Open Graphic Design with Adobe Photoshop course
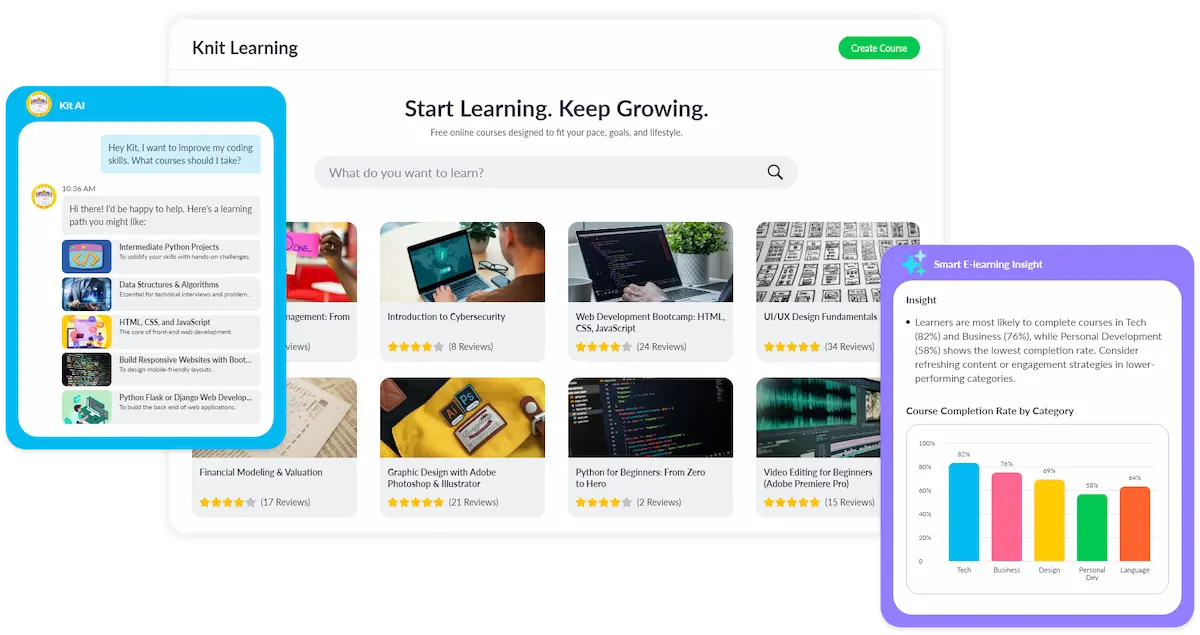The width and height of the screenshot is (1200, 635). [x=462, y=447]
